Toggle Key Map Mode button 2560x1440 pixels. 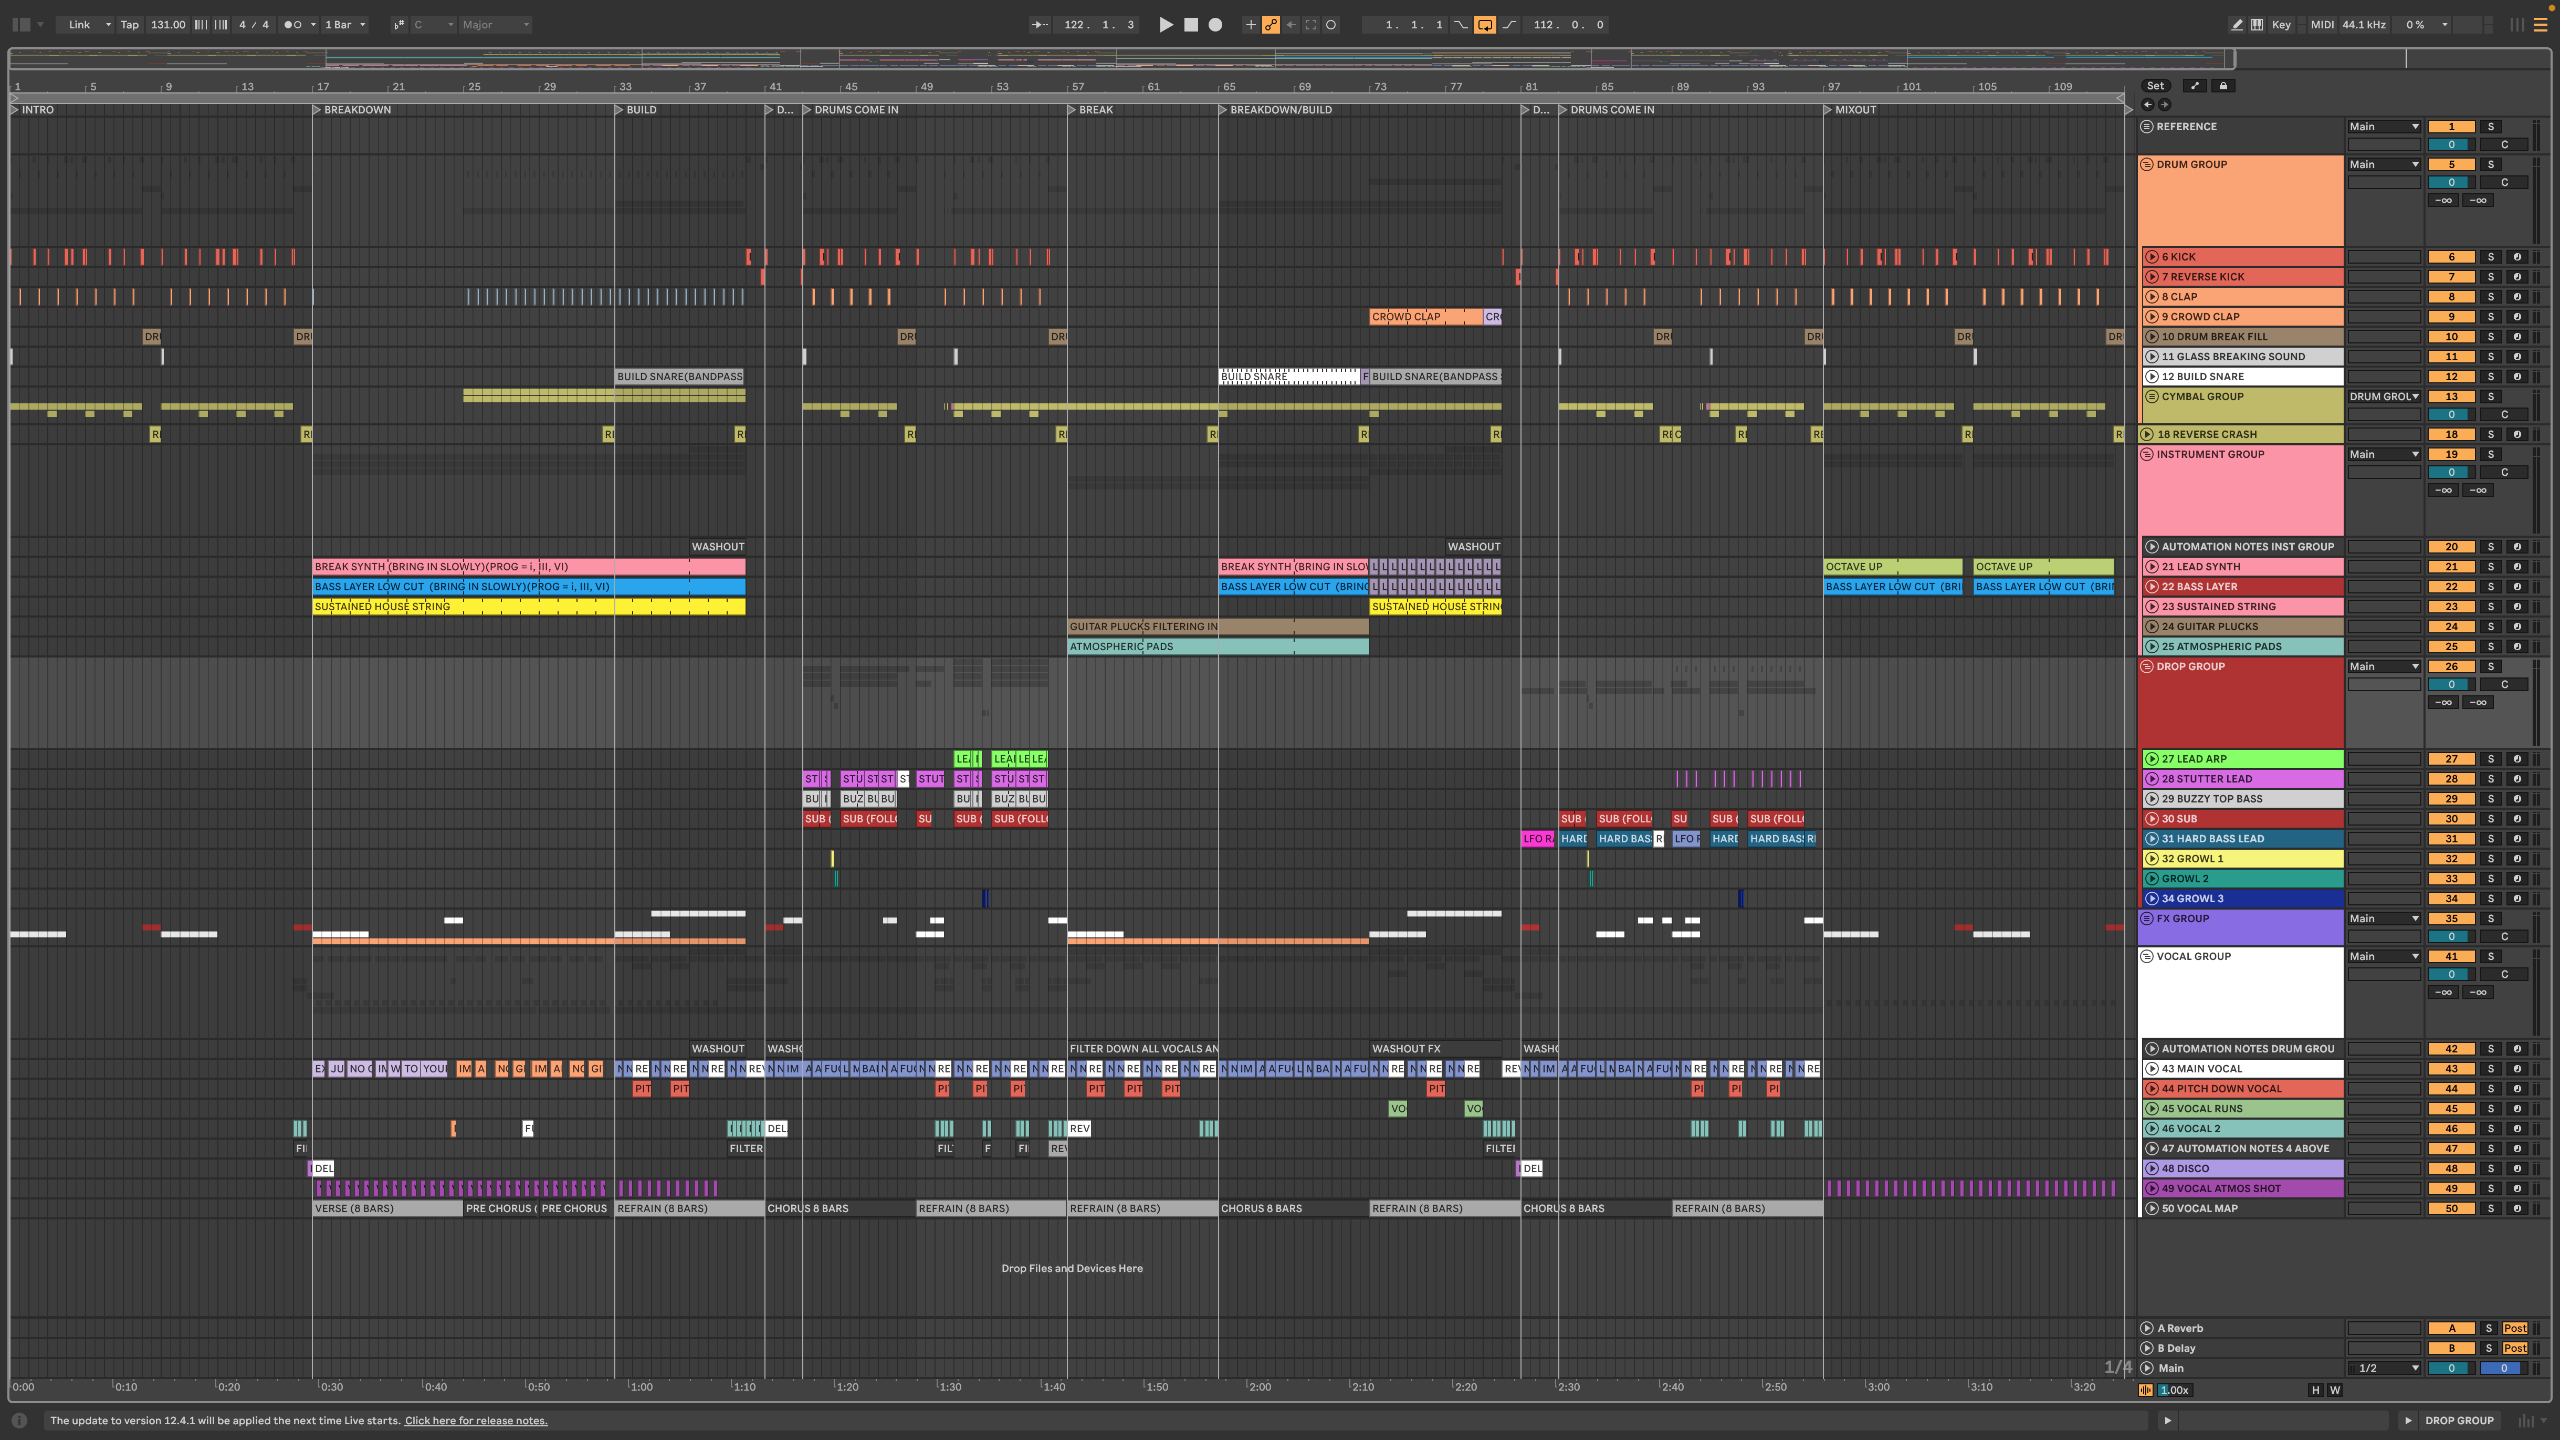tap(2282, 25)
